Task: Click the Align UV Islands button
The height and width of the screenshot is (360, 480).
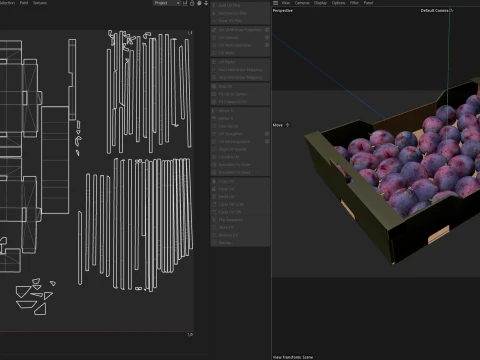Action: click(x=240, y=149)
